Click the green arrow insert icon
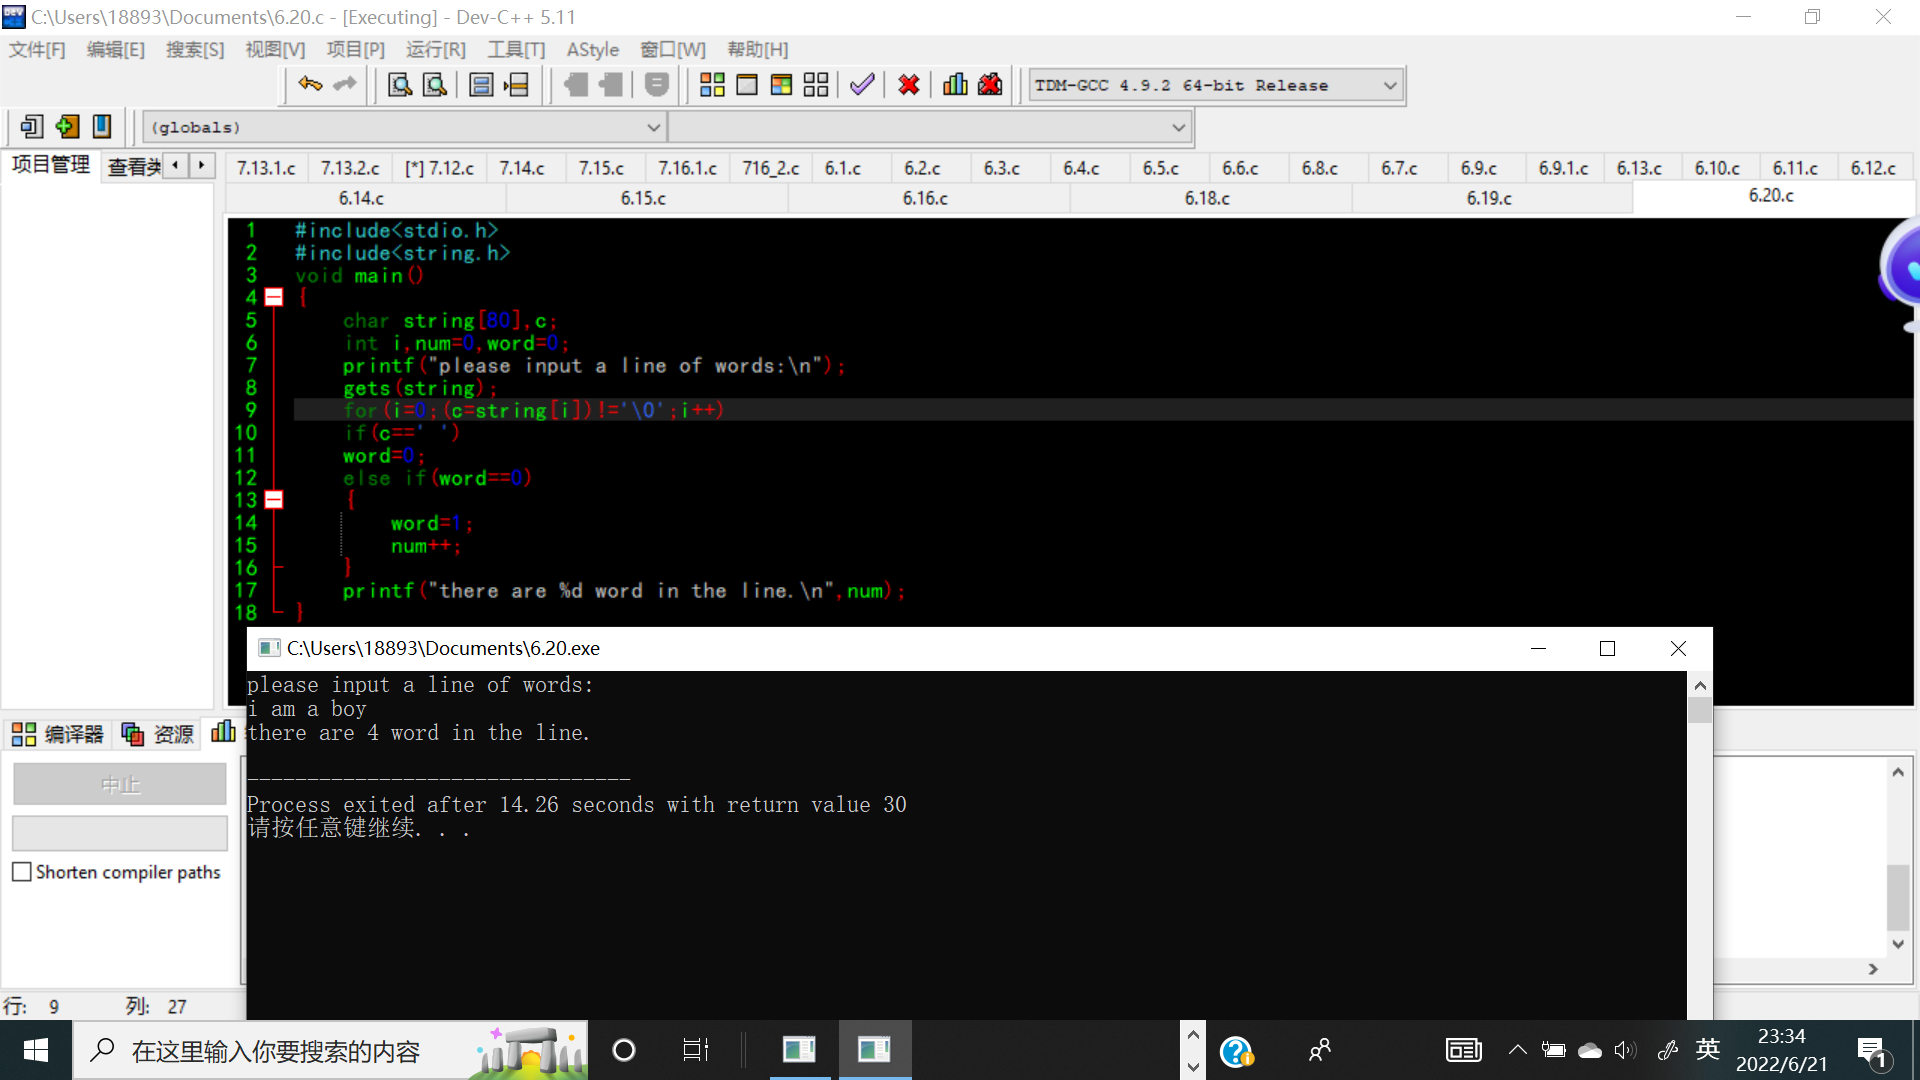The height and width of the screenshot is (1080, 1920). pyautogui.click(x=67, y=127)
